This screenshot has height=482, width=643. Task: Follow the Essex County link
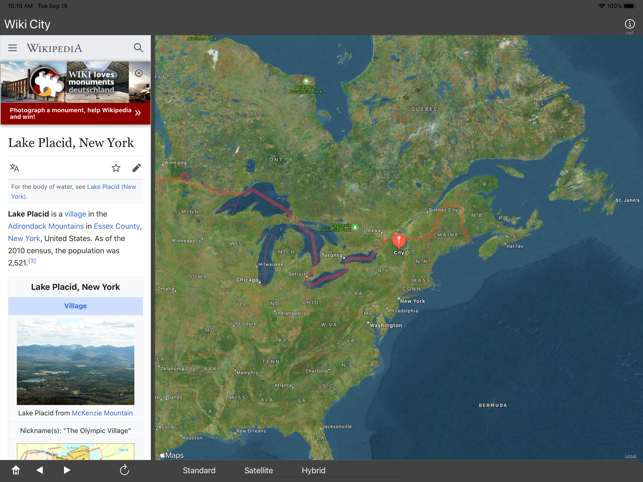(x=117, y=227)
